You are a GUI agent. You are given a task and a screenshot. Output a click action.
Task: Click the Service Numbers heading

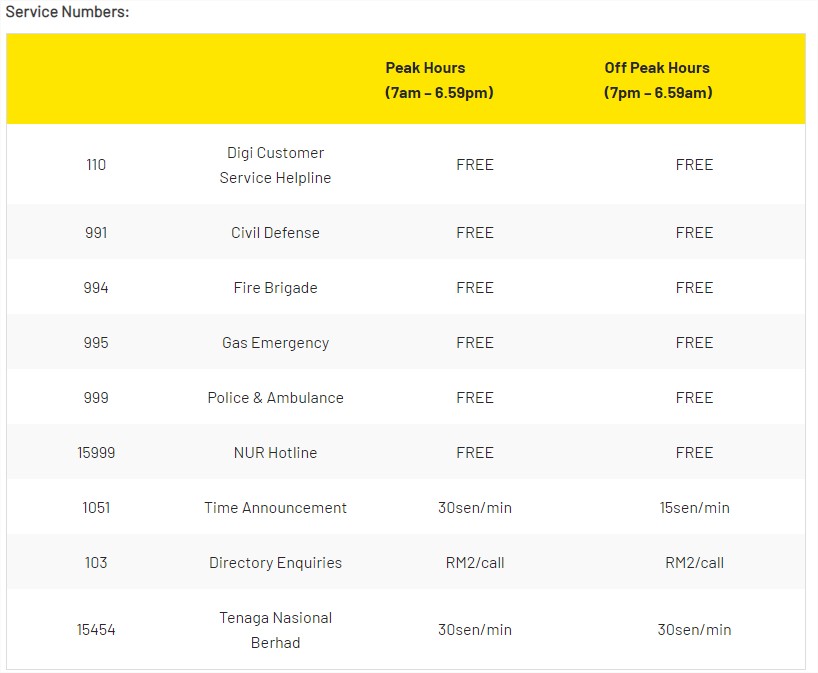(67, 11)
